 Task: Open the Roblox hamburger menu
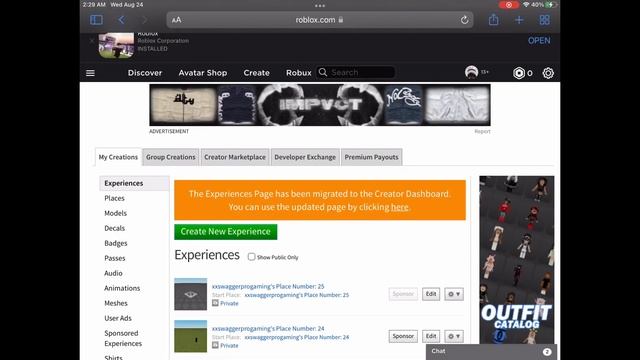coord(90,73)
